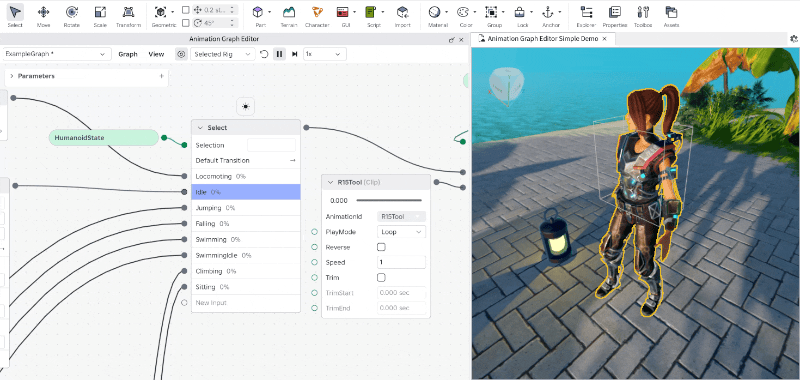Click the Material sphere icon
Screen dimensions: 800x380
(434, 12)
